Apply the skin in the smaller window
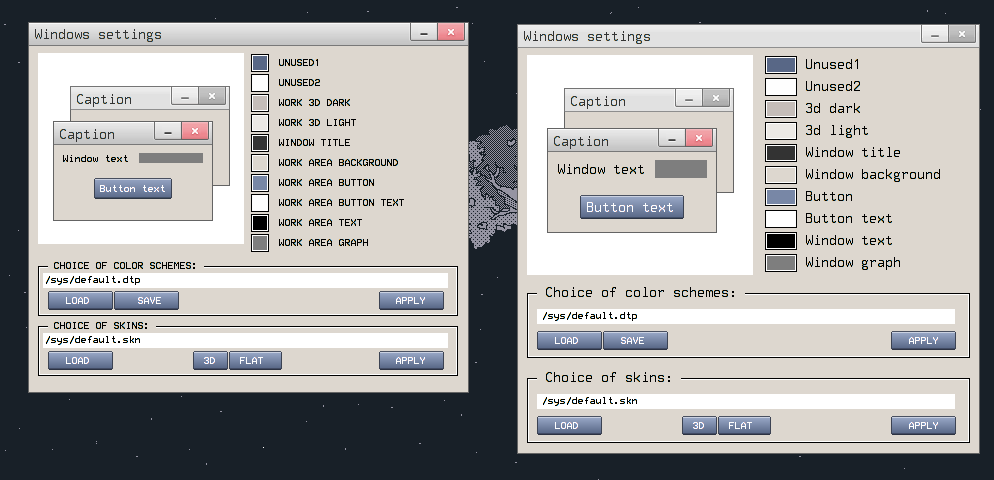 pyautogui.click(x=411, y=361)
